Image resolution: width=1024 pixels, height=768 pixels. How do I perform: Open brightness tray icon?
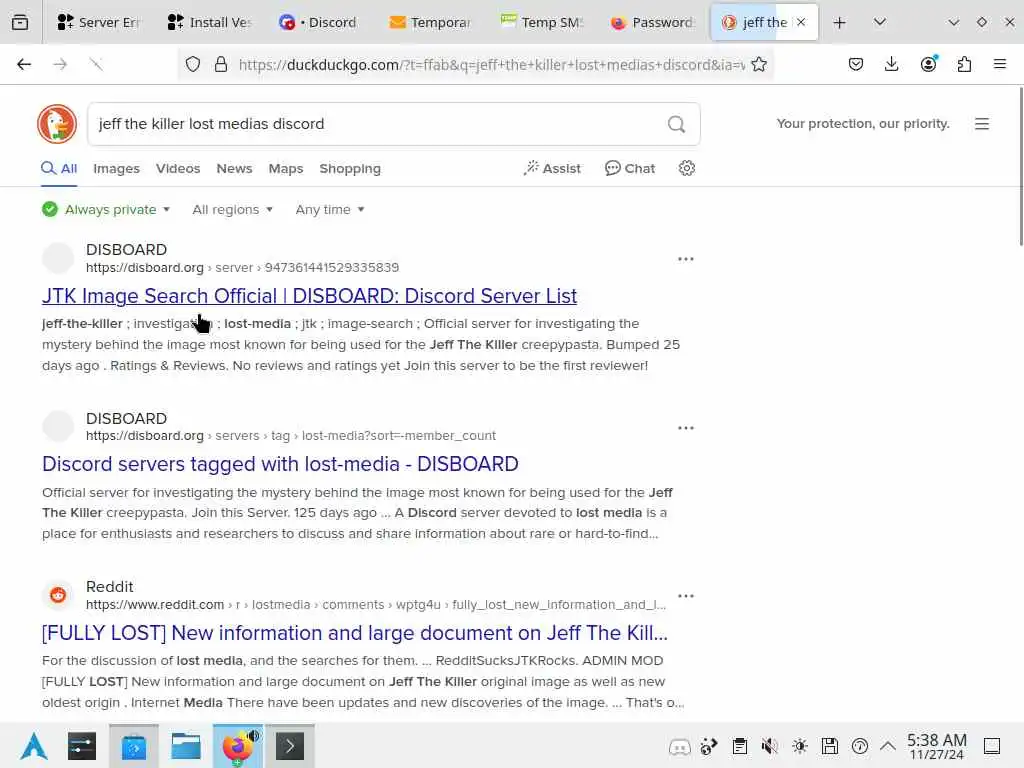click(800, 746)
